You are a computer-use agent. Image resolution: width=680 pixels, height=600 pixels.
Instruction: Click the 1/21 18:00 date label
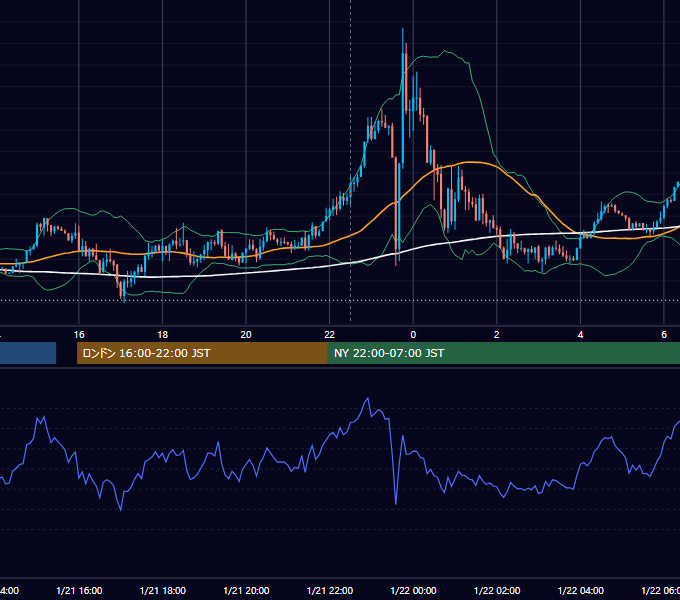click(x=163, y=590)
